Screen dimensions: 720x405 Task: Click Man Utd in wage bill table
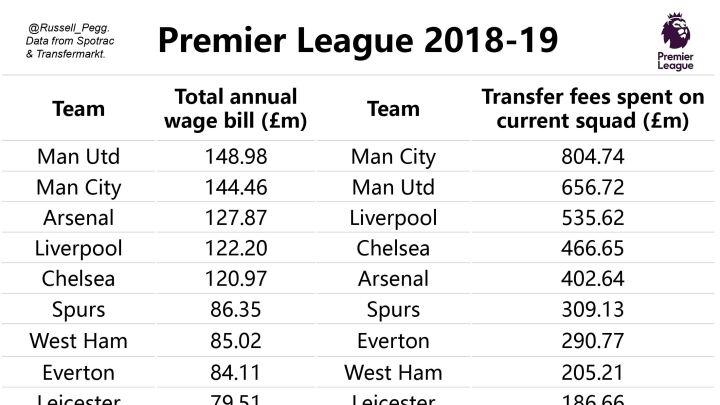(79, 157)
